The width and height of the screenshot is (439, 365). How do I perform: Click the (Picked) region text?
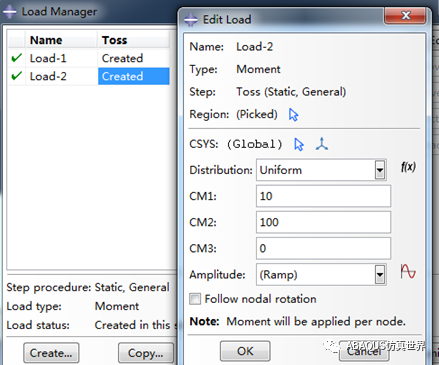coord(257,114)
